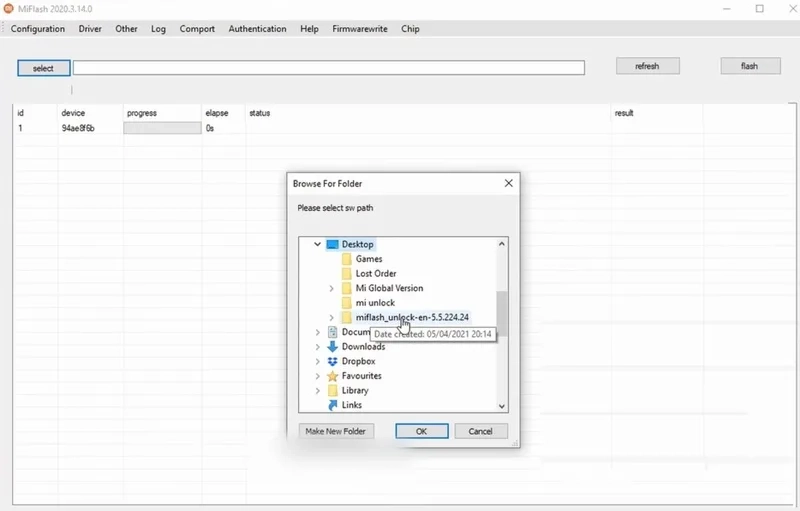
Task: Select the Downloads folder
Action: click(363, 347)
